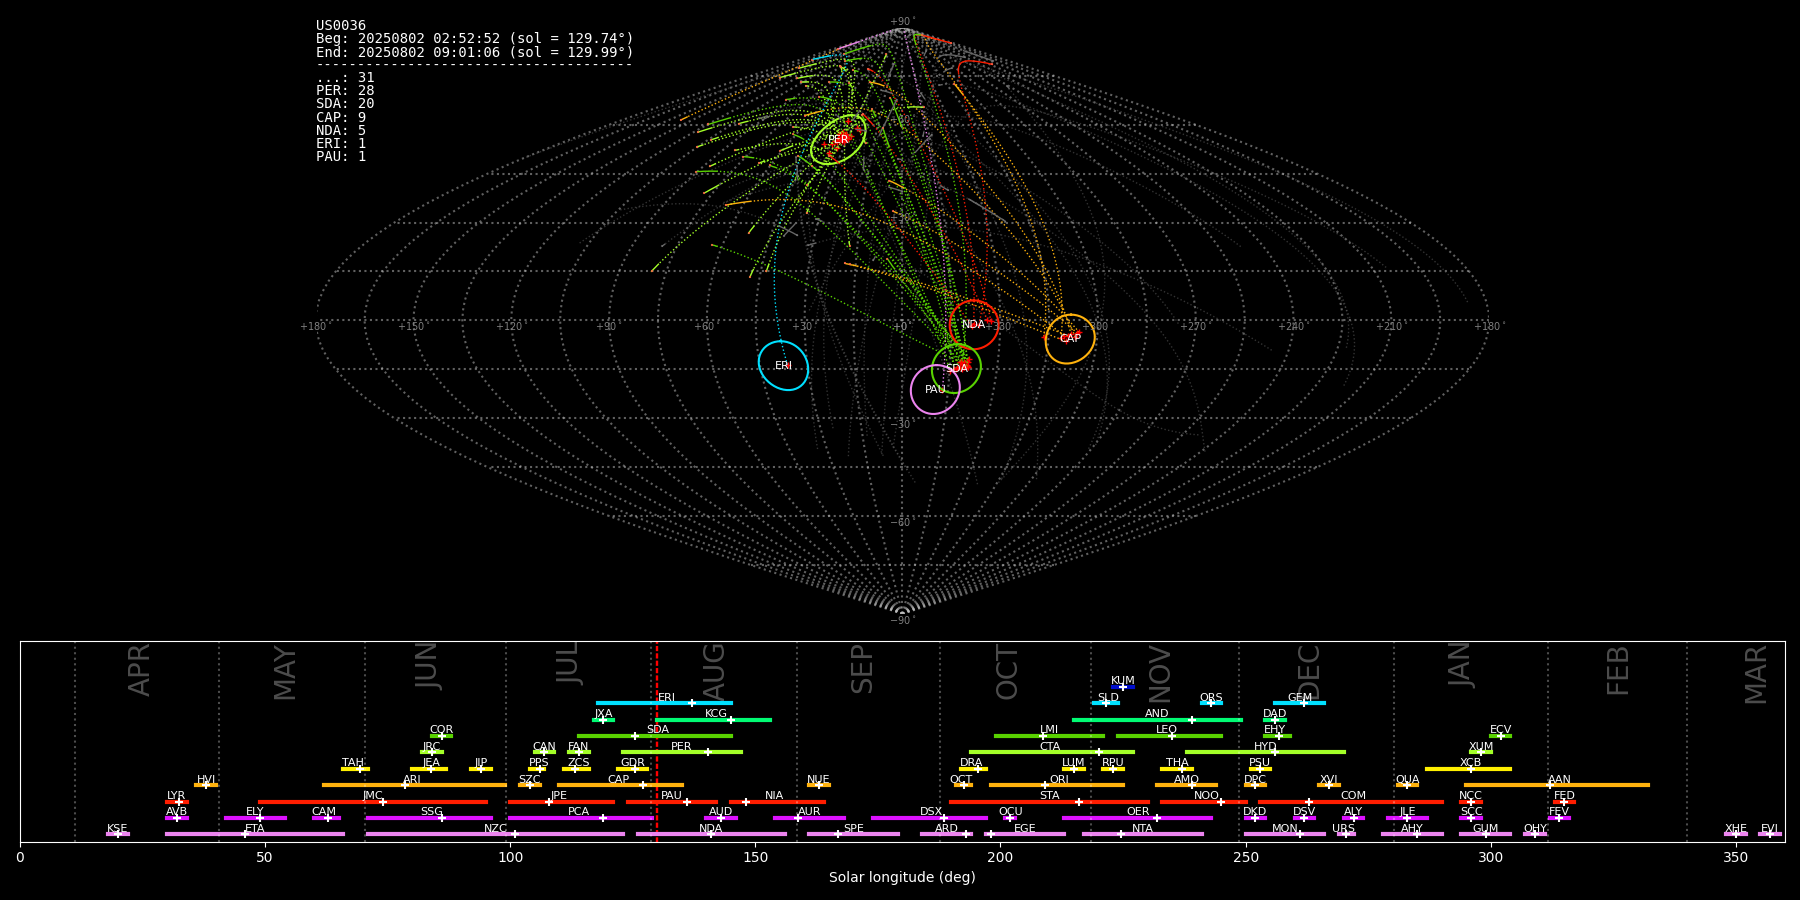Screen dimensions: 1800x900
Task: Click the station ID text US0036
Action: 341,26
